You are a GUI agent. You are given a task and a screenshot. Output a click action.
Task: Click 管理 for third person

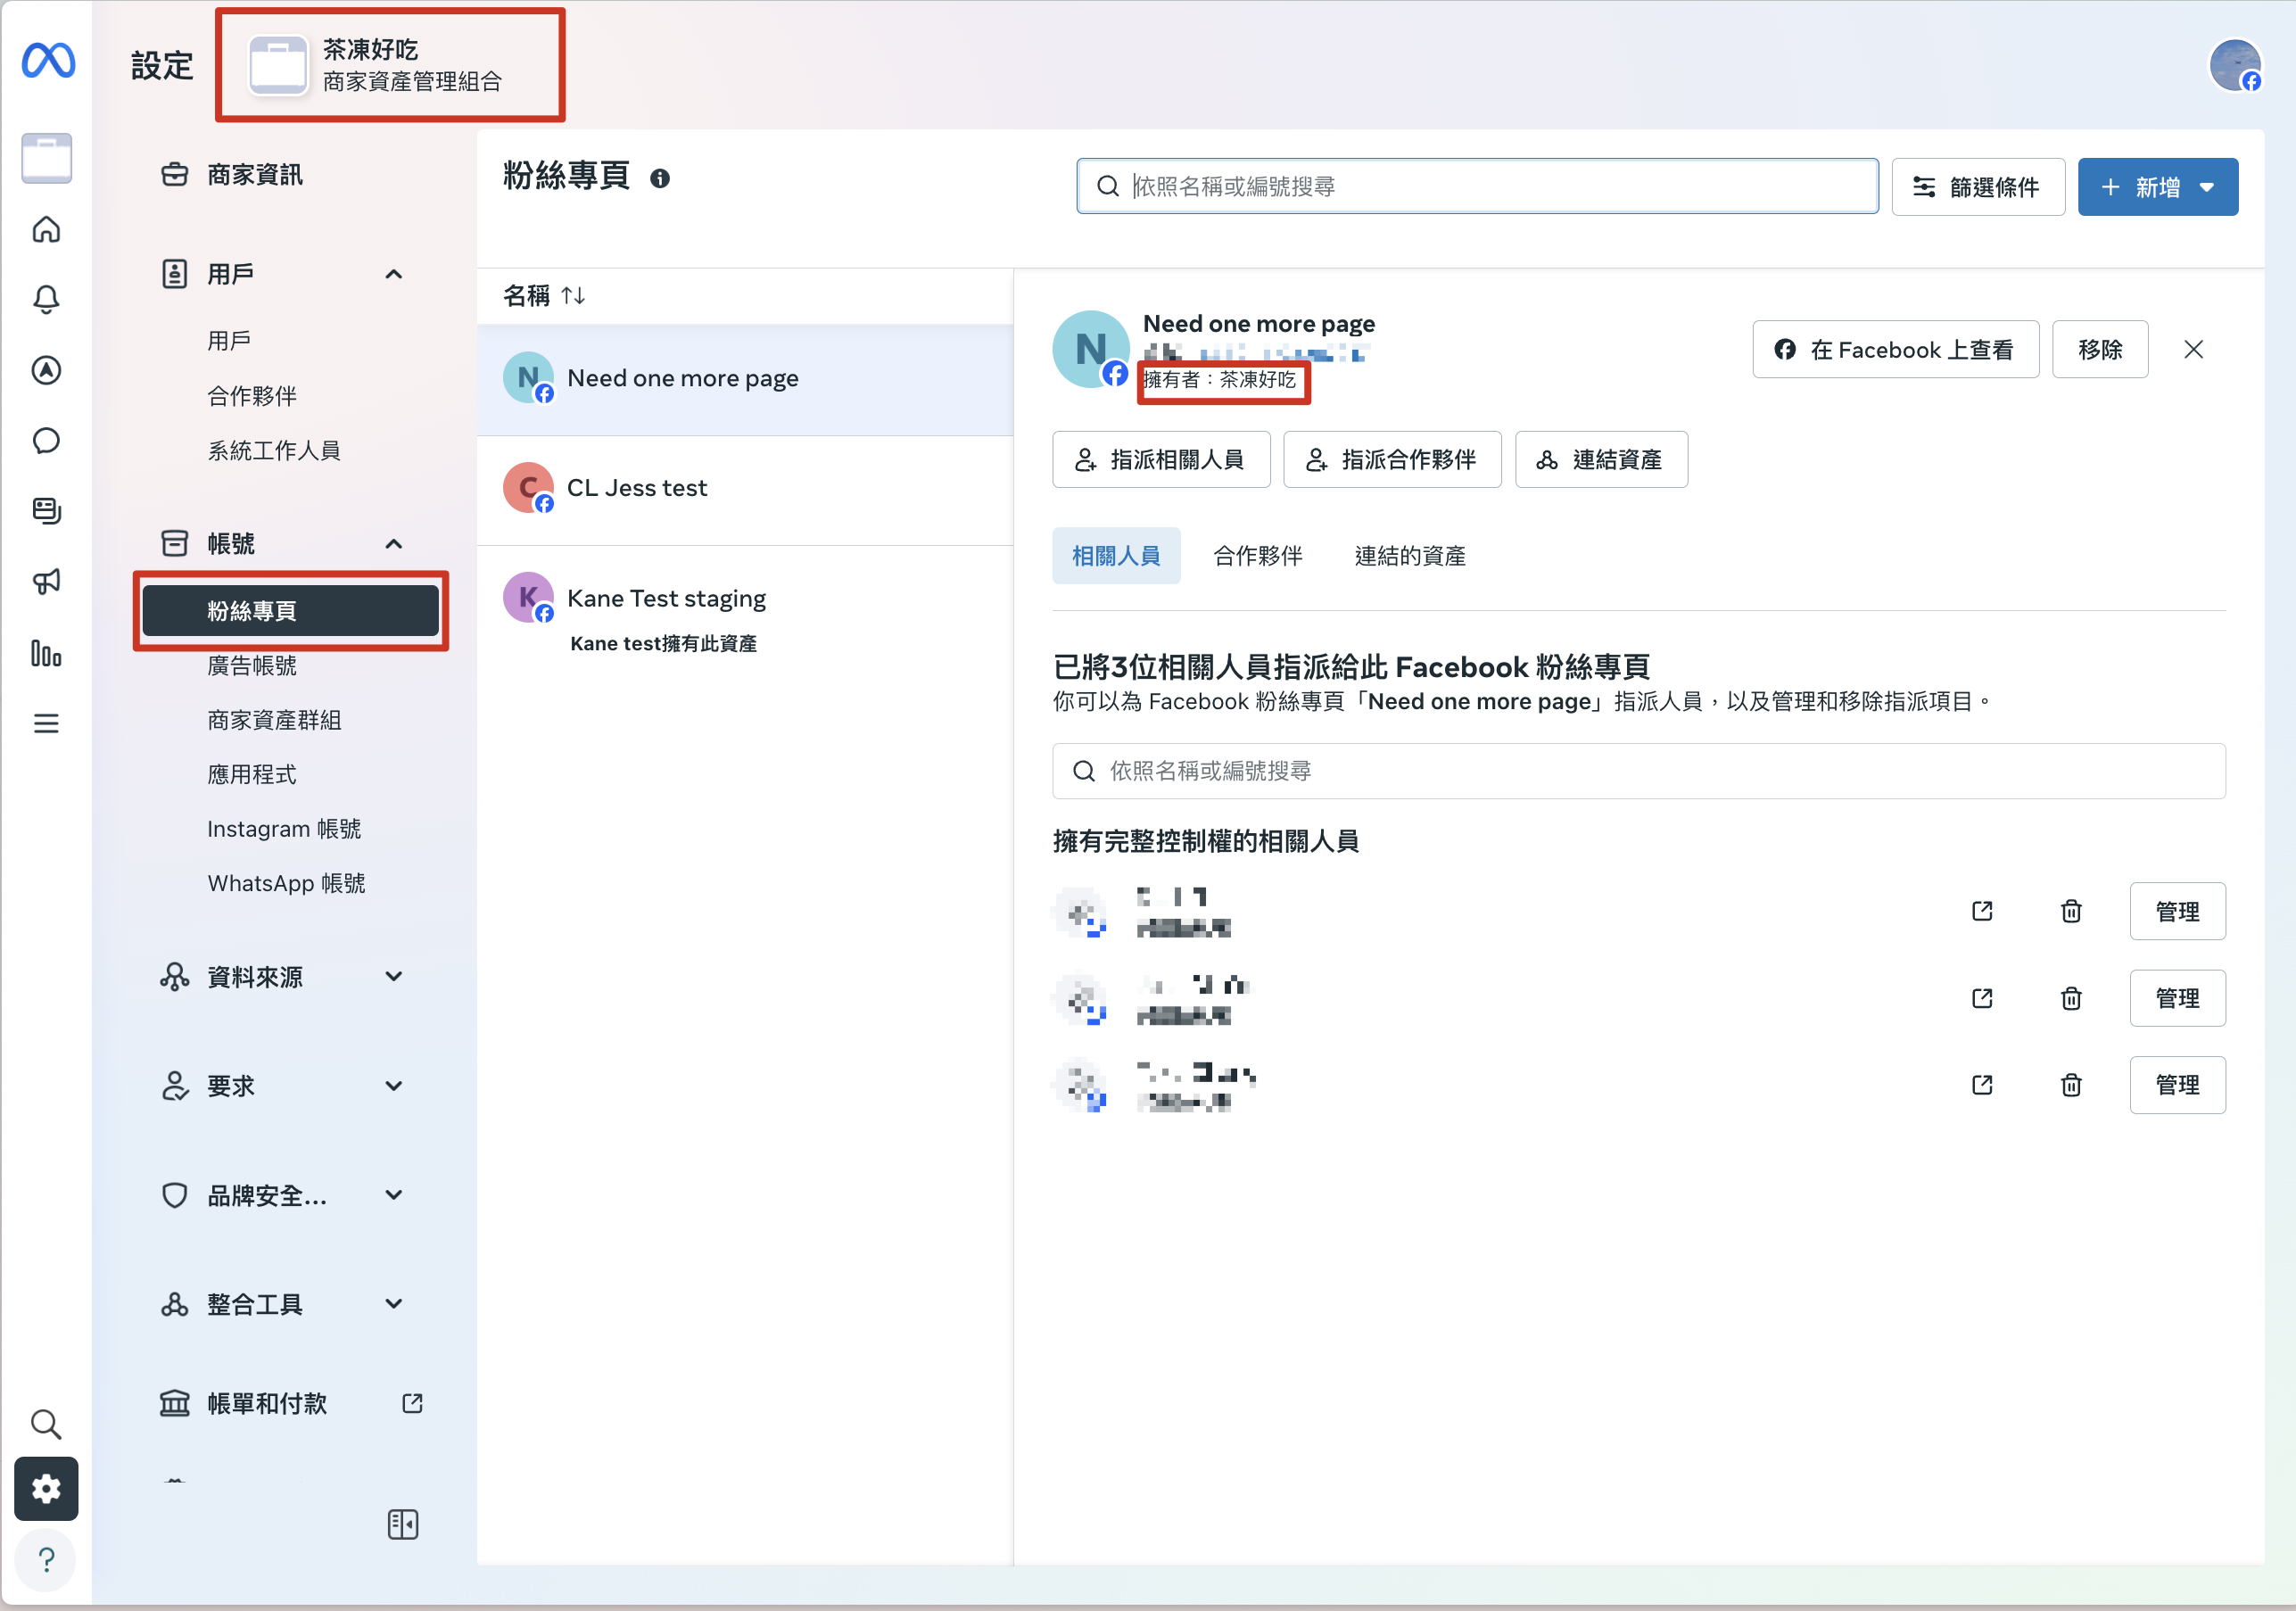point(2177,1085)
